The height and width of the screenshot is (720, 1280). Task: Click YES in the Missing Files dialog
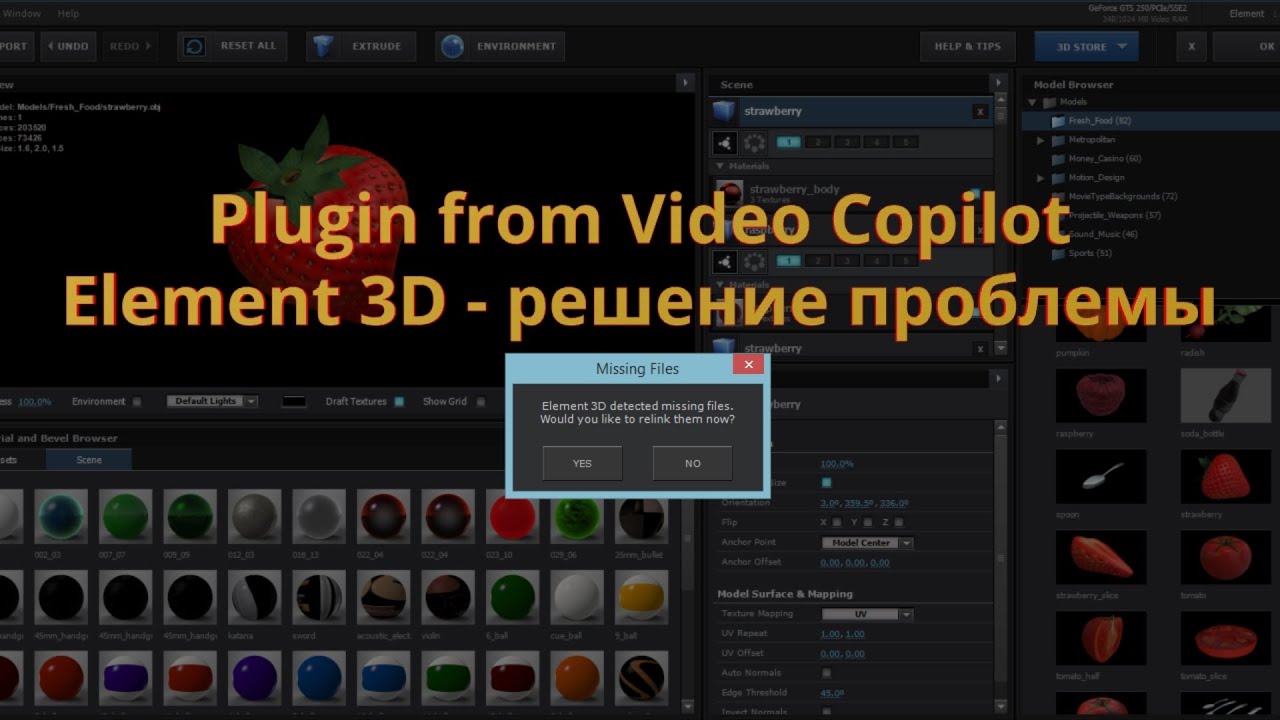pyautogui.click(x=582, y=463)
